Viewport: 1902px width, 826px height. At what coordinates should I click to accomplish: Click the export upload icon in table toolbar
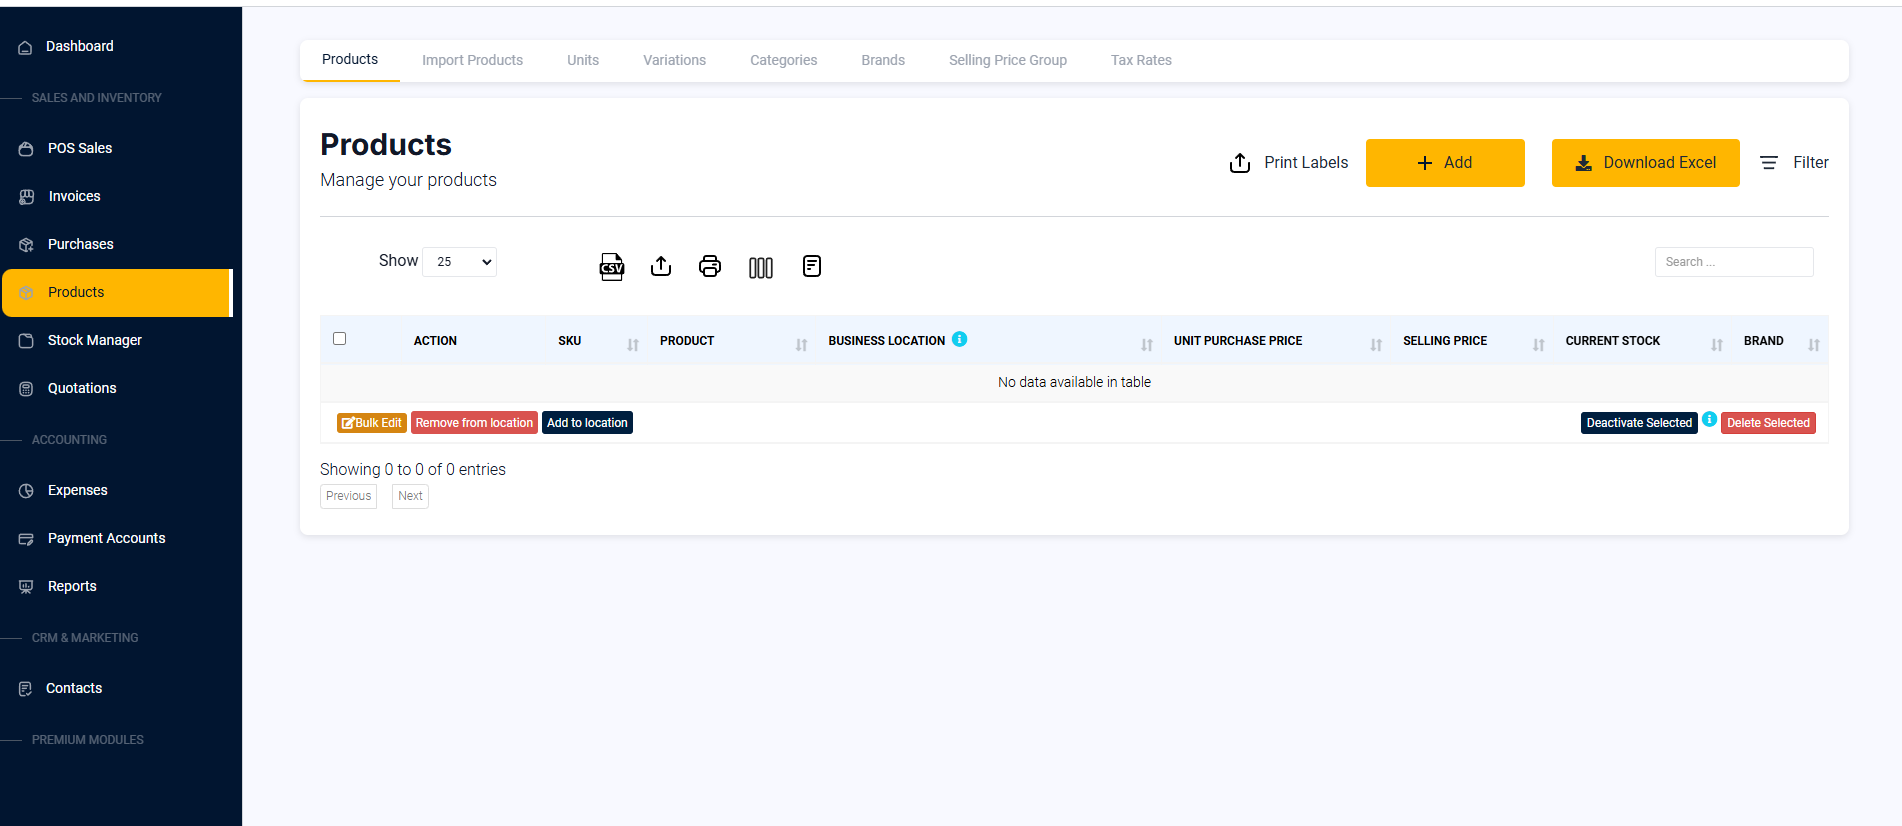tap(661, 266)
